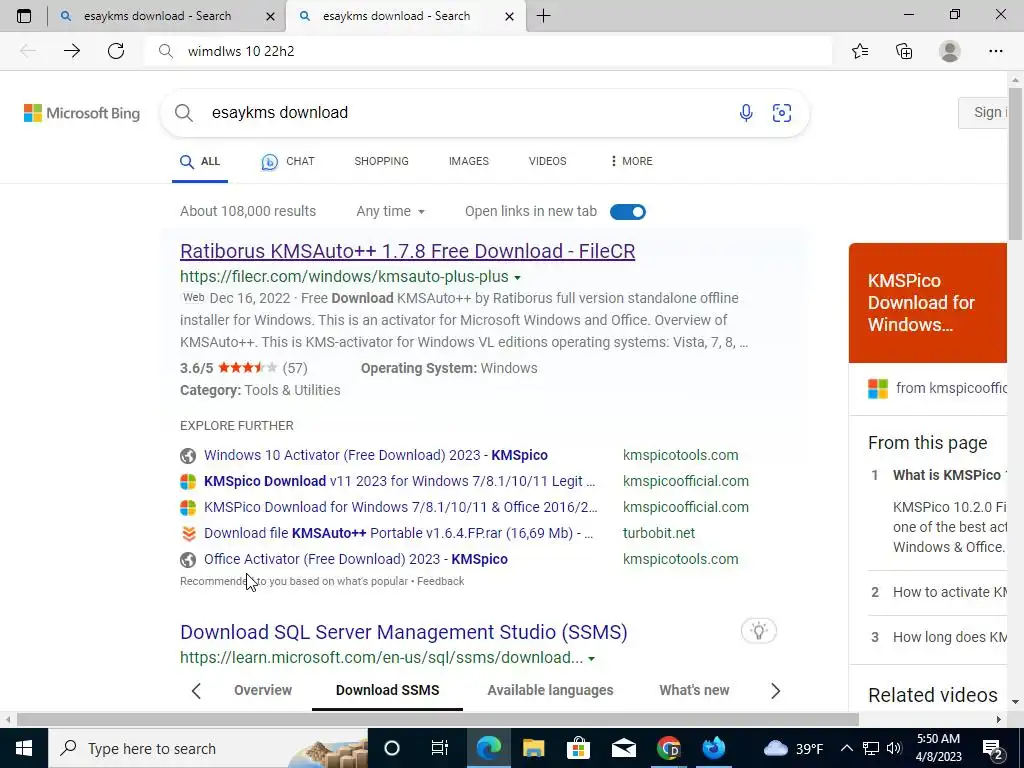1024x768 pixels.
Task: Open Google Chrome from taskbar
Action: (668, 748)
